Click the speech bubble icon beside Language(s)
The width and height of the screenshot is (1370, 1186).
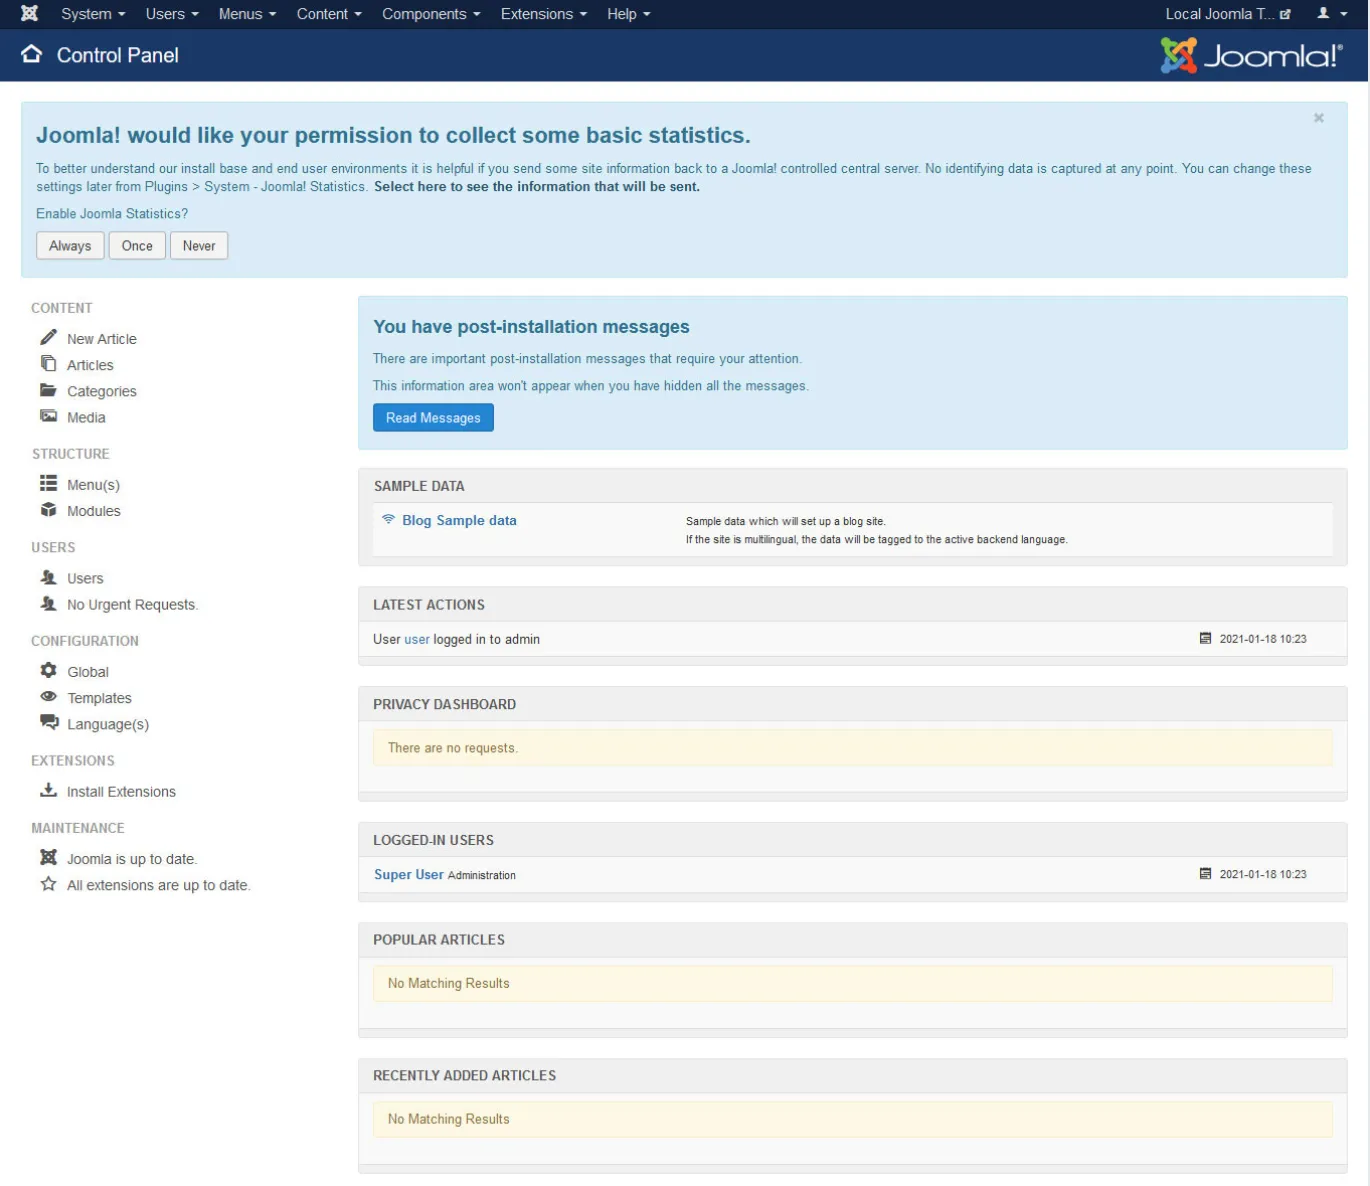tap(48, 722)
